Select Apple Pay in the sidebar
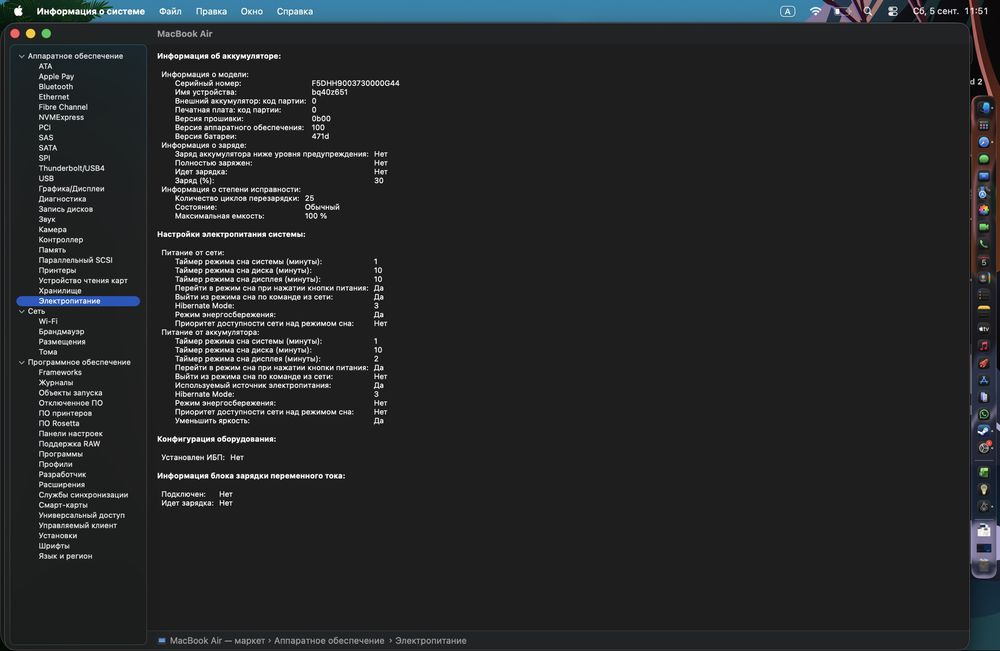The height and width of the screenshot is (651, 1000). pyautogui.click(x=56, y=77)
